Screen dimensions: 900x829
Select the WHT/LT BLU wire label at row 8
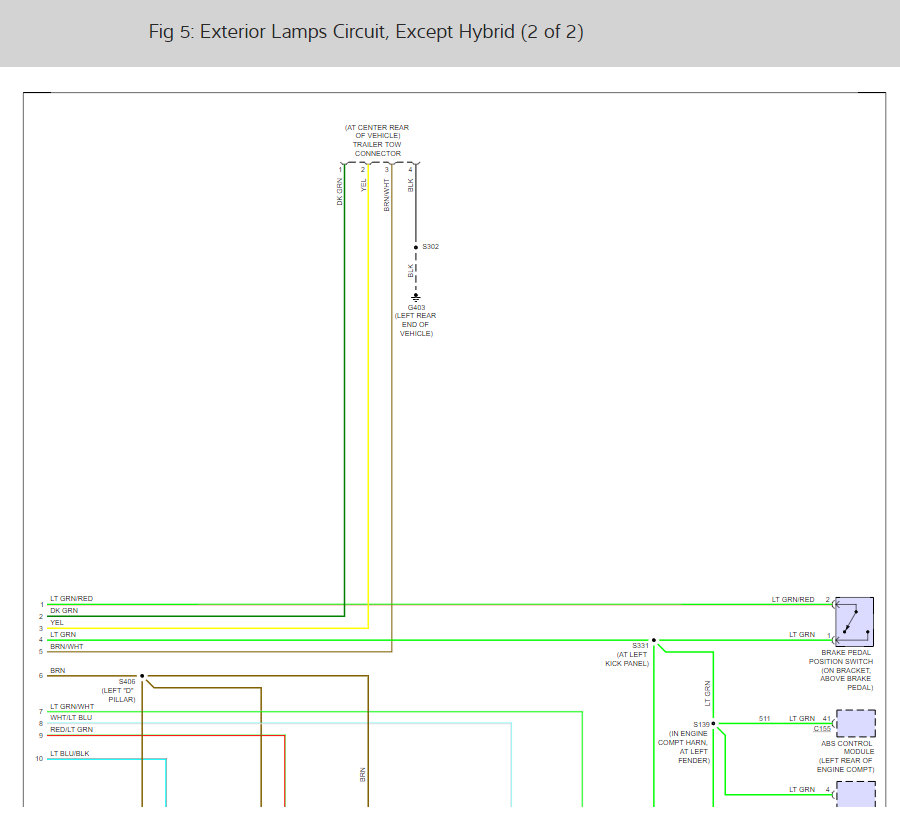(x=71, y=717)
